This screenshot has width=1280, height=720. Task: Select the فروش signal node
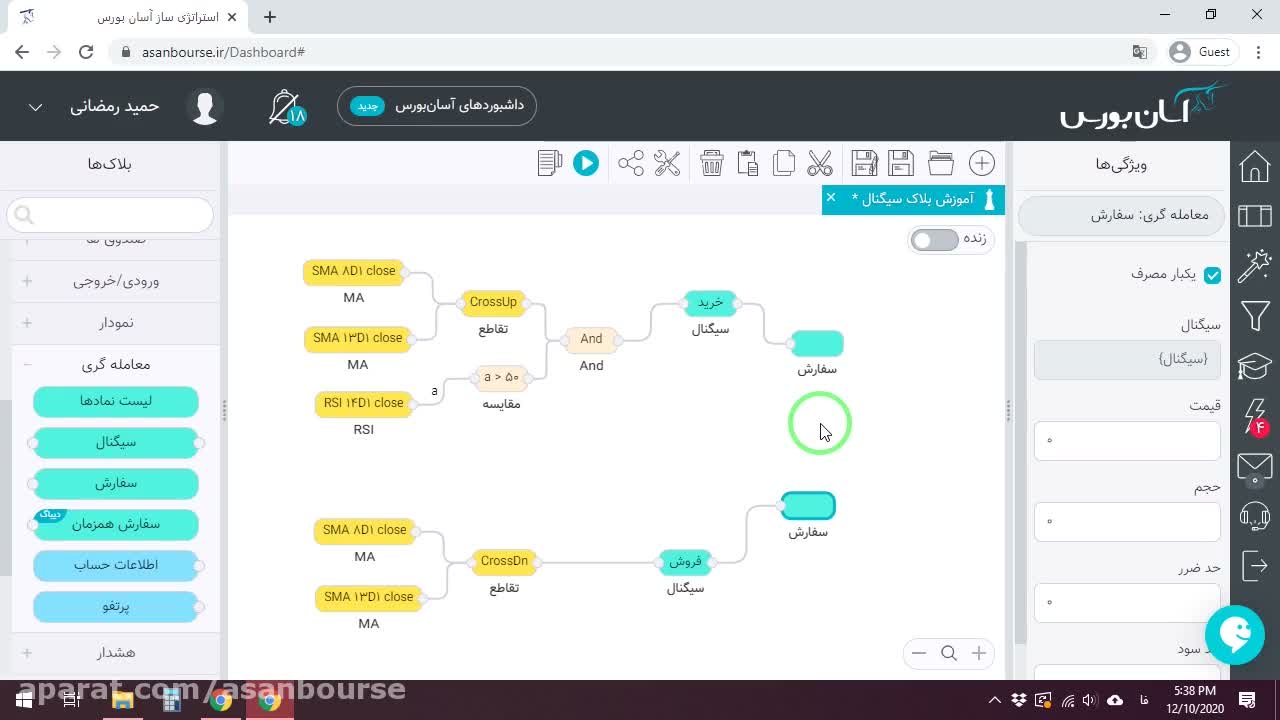coord(685,562)
